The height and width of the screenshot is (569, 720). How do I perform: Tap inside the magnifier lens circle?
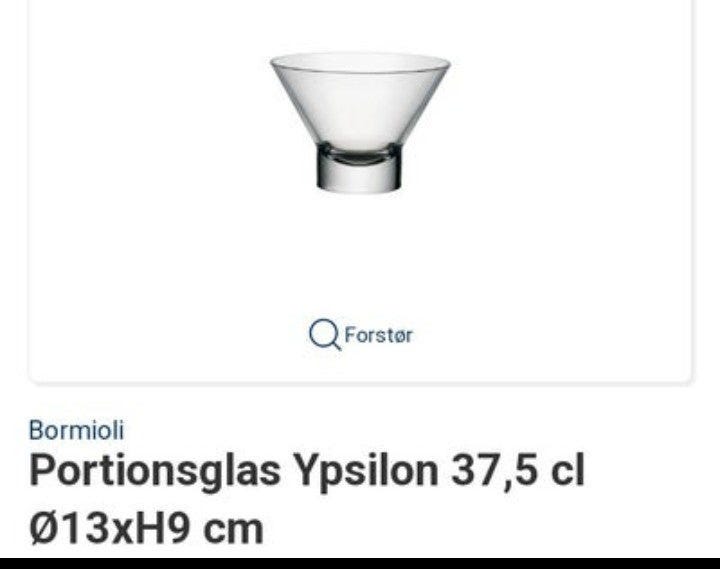click(x=323, y=333)
